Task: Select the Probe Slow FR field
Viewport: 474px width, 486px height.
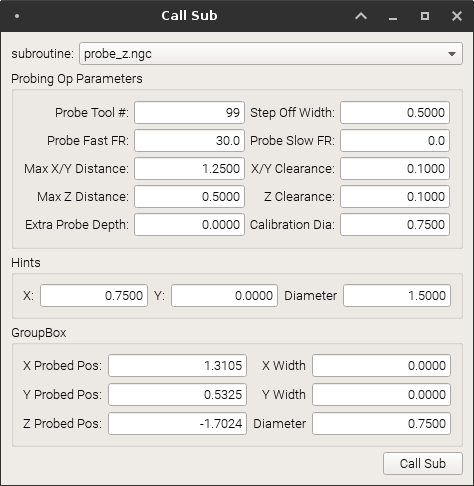Action: tap(395, 140)
